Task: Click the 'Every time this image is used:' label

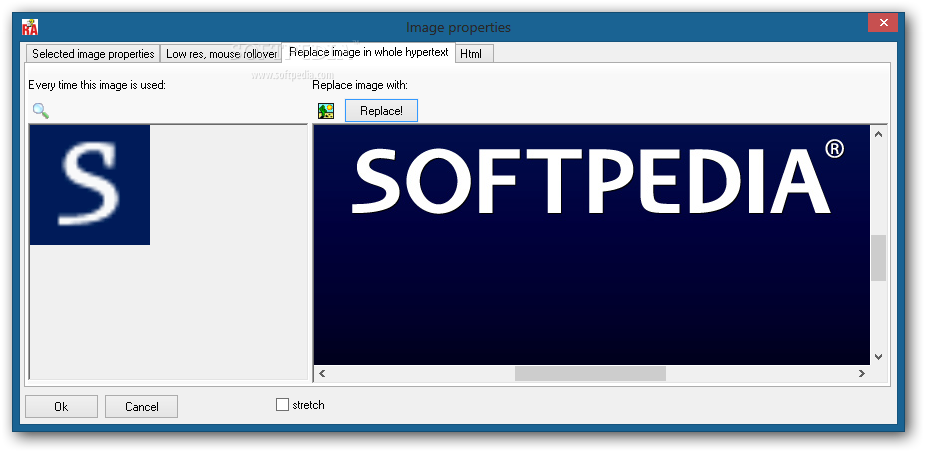Action: [97, 85]
